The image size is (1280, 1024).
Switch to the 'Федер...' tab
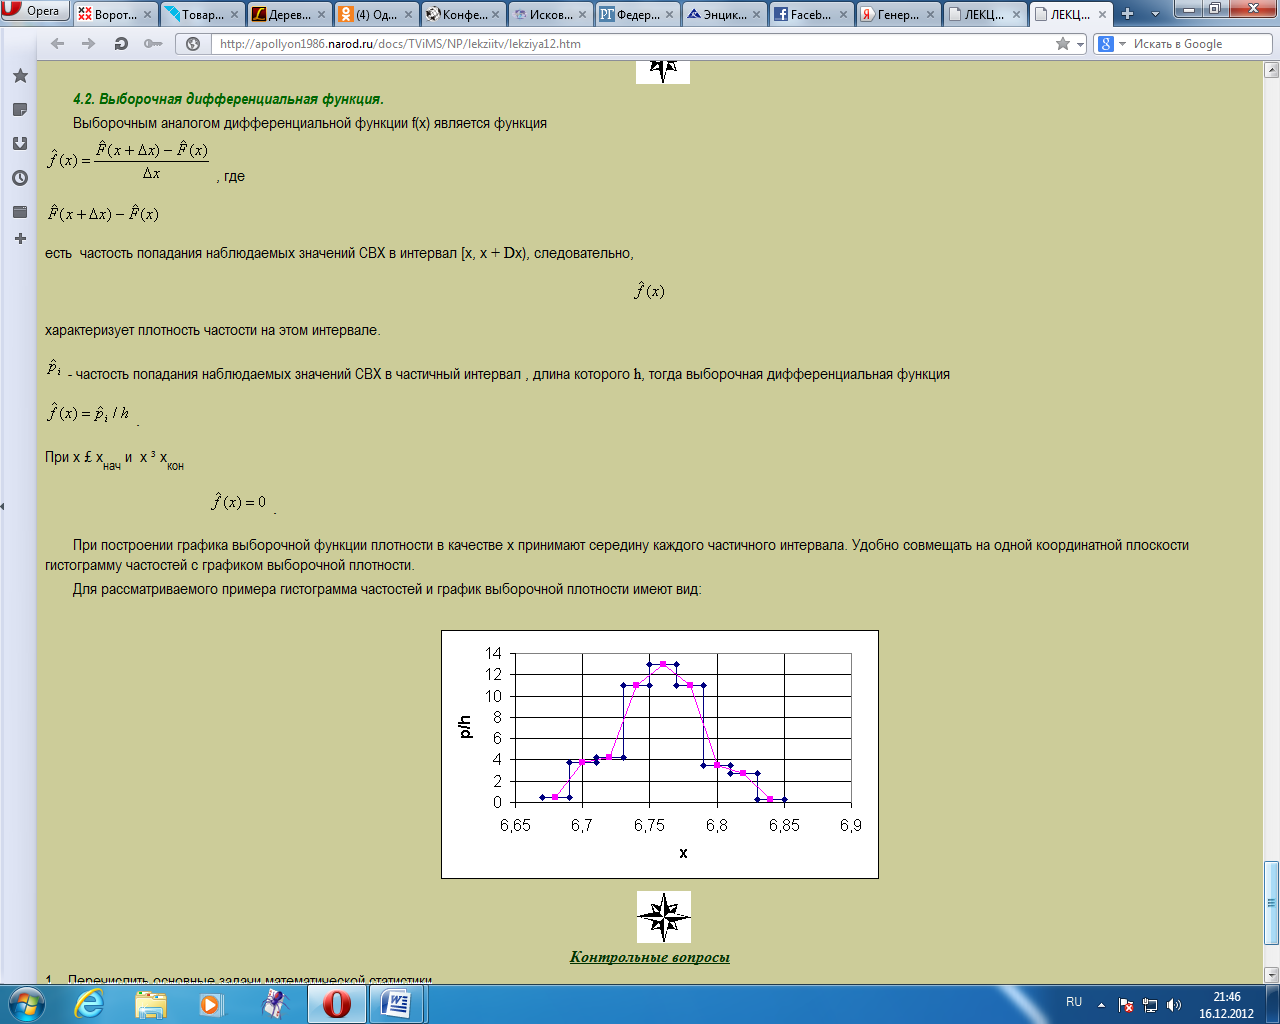point(637,15)
